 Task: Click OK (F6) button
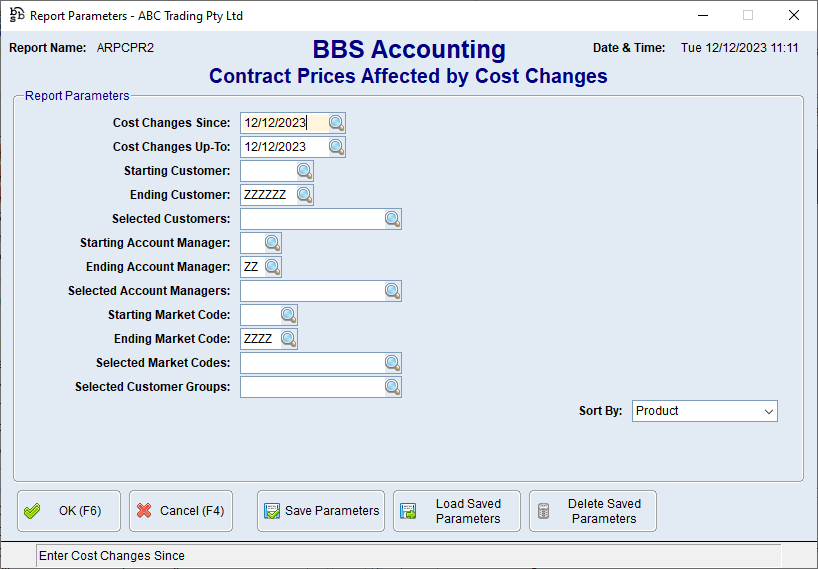(x=69, y=511)
